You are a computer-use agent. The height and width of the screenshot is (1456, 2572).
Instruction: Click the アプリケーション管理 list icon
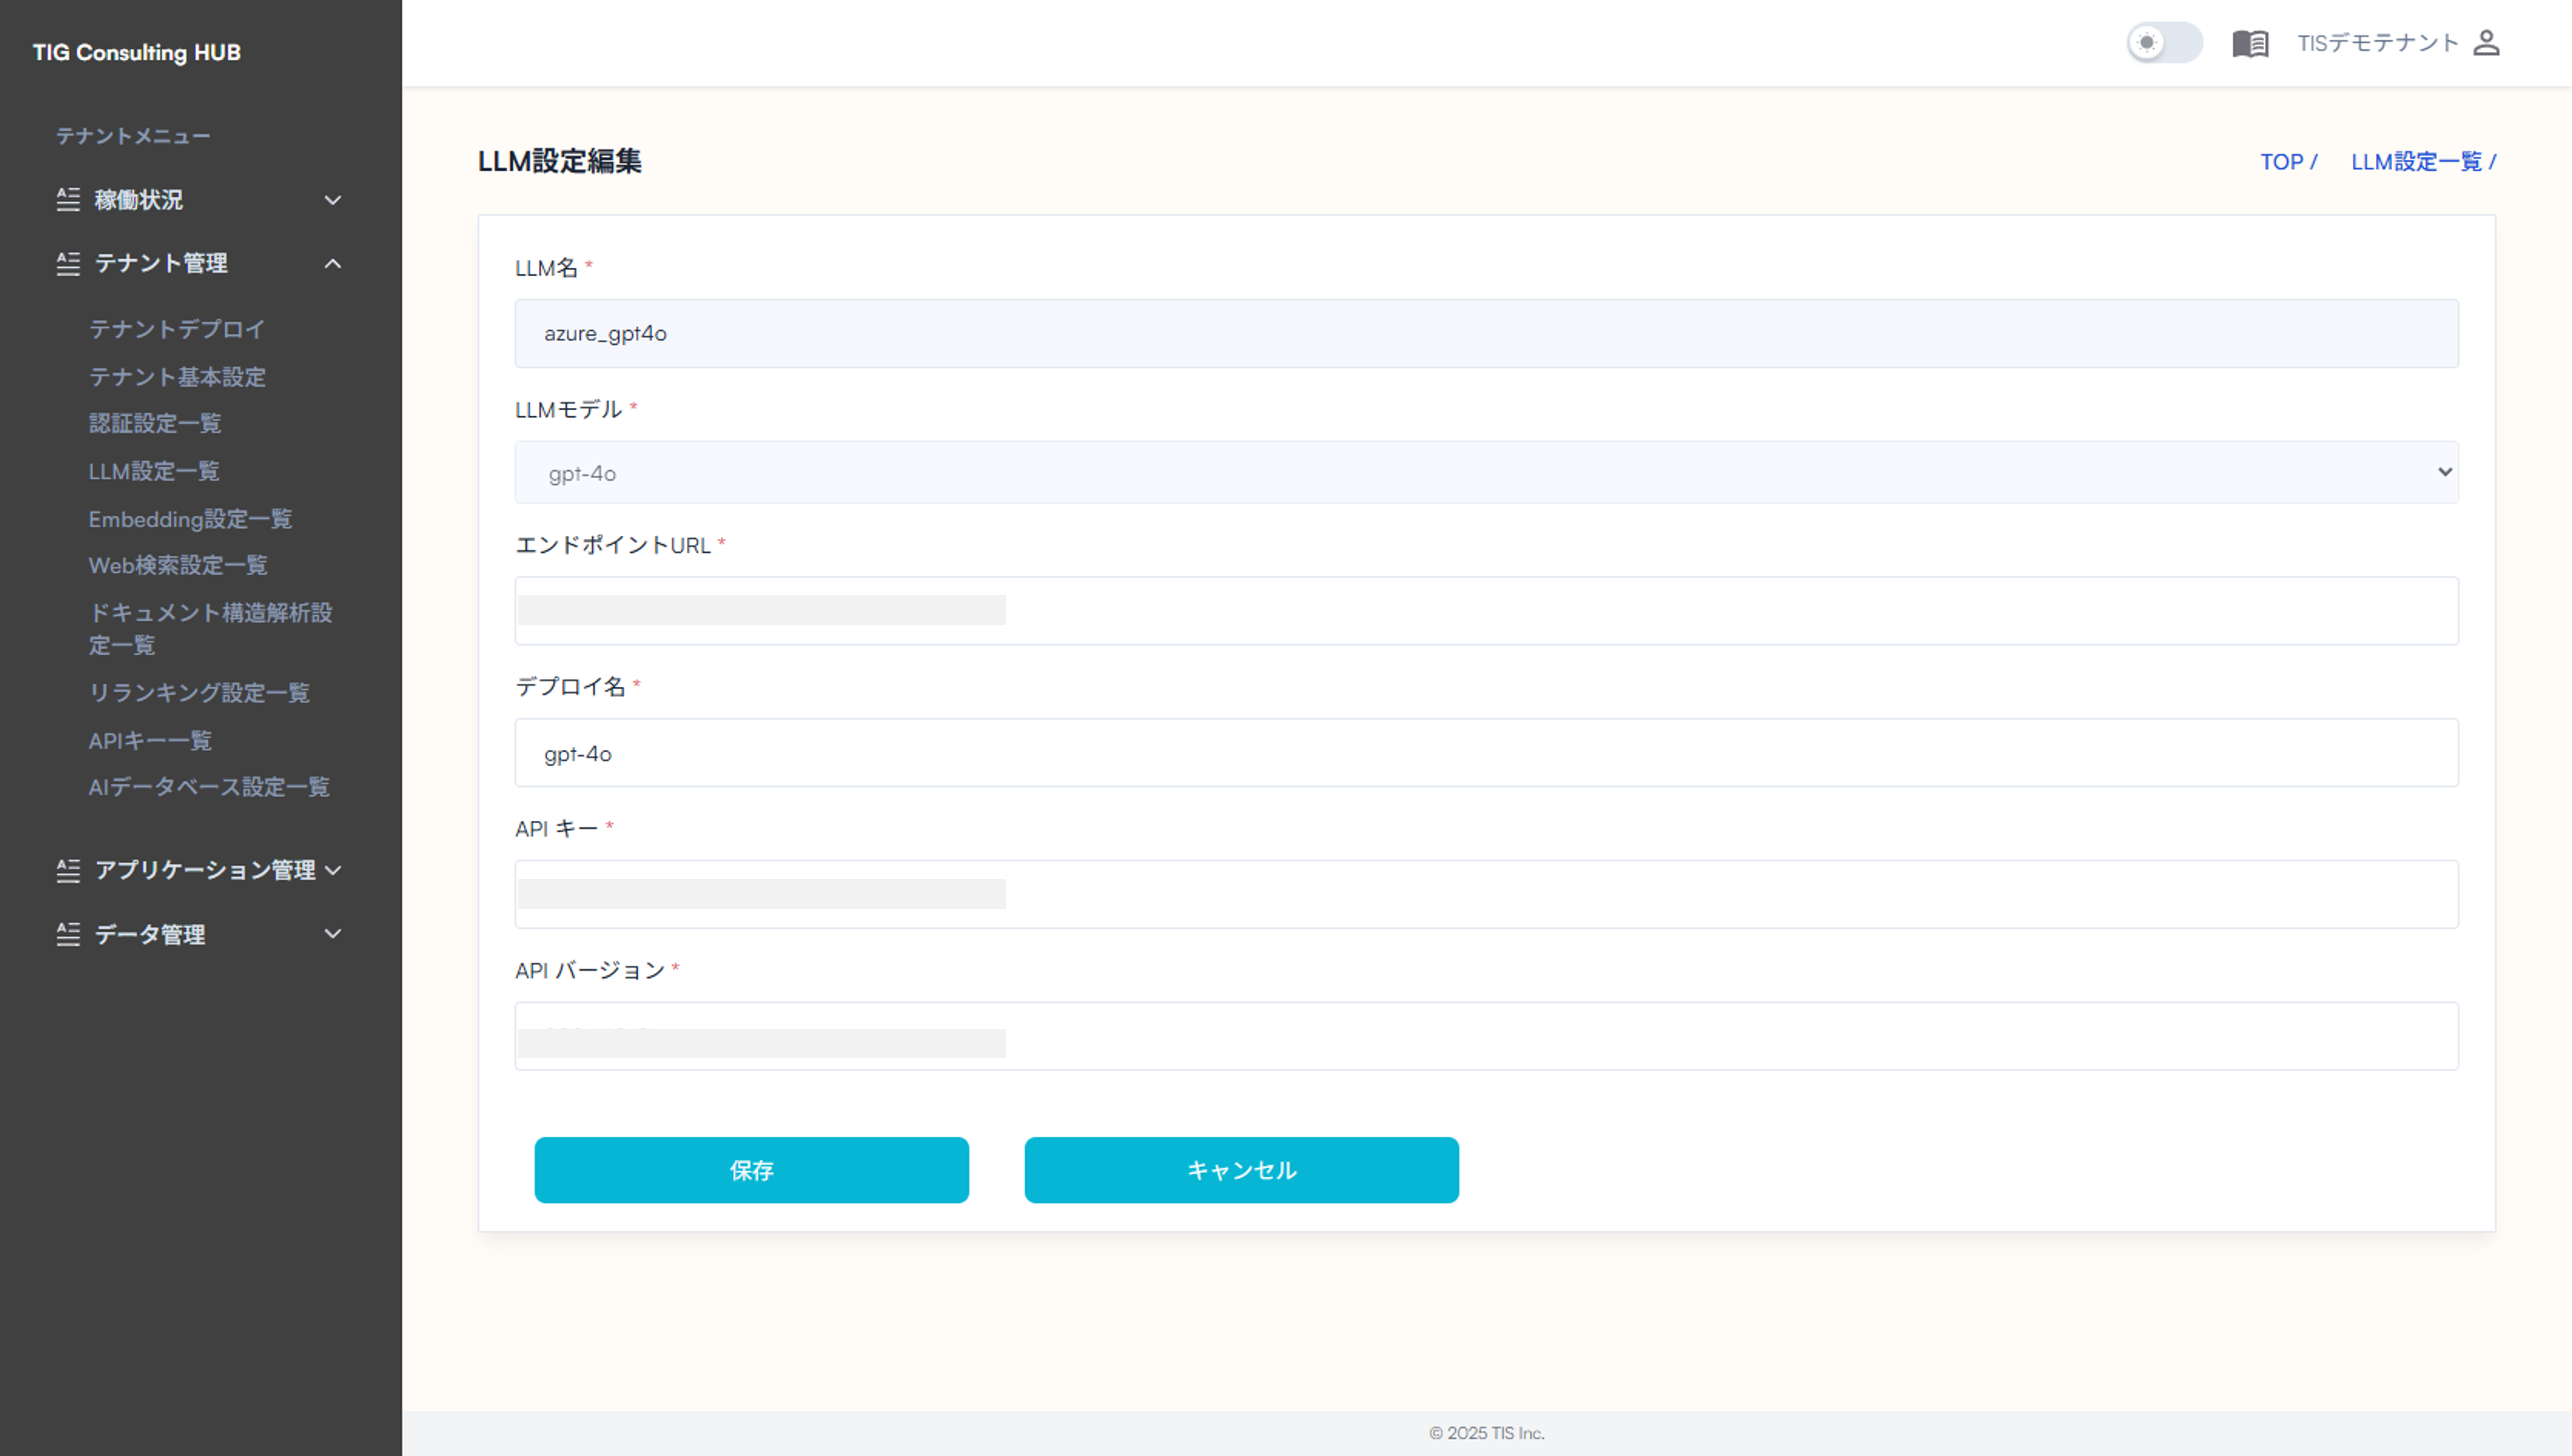point(68,870)
